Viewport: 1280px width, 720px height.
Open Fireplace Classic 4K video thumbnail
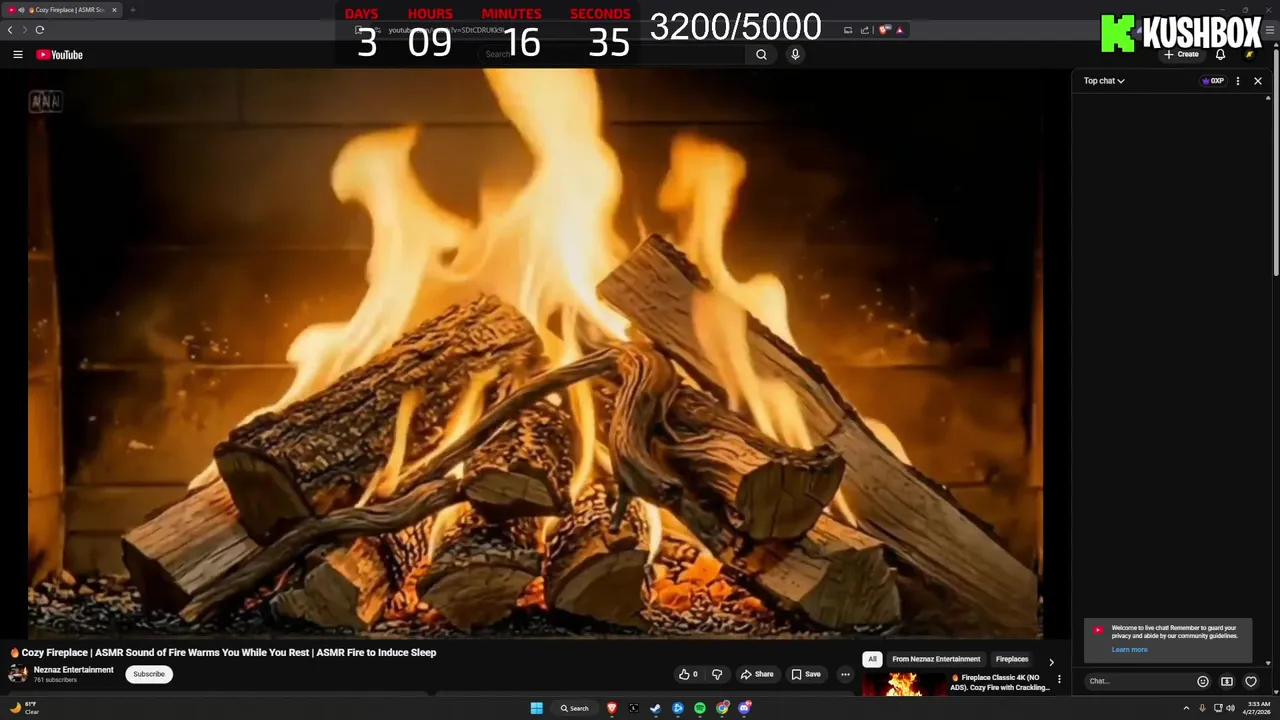coord(904,685)
